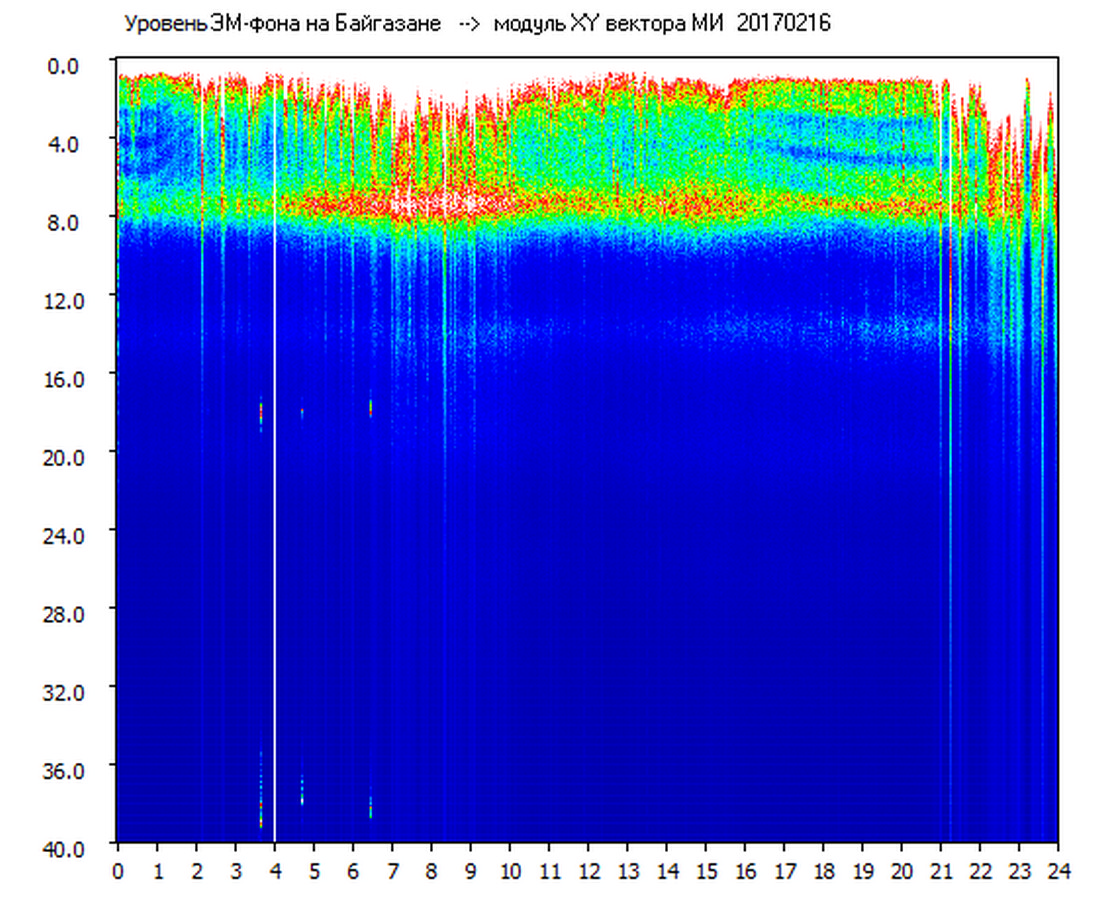Click the red spot at level 18 before hour 4

pos(261,410)
